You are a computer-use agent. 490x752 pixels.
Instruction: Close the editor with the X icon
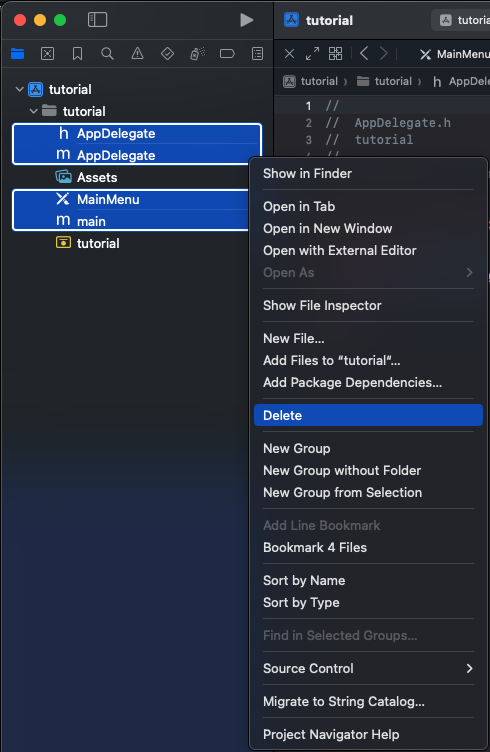point(289,54)
